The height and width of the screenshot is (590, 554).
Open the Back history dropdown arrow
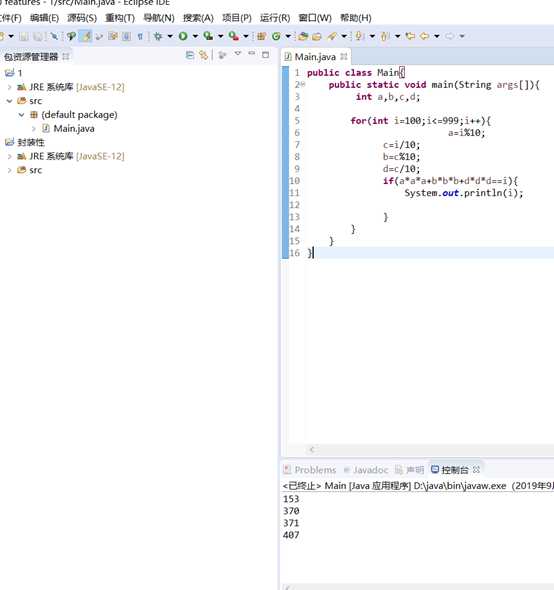(437, 36)
